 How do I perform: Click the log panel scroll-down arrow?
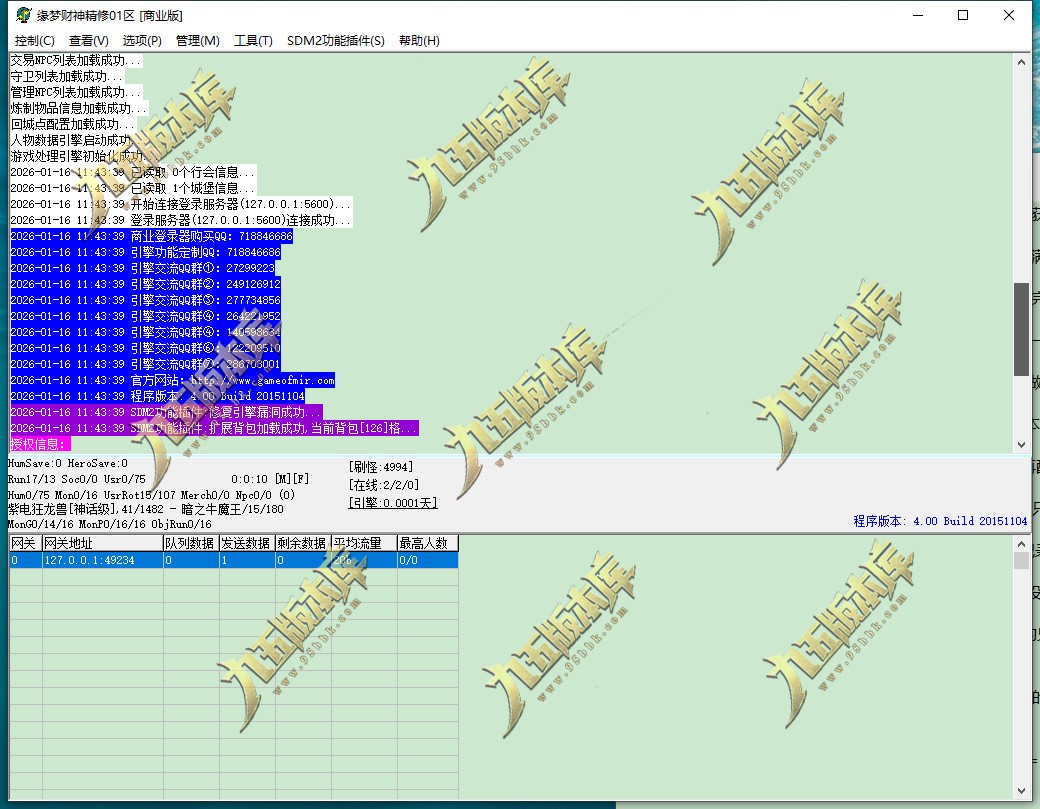1021,444
